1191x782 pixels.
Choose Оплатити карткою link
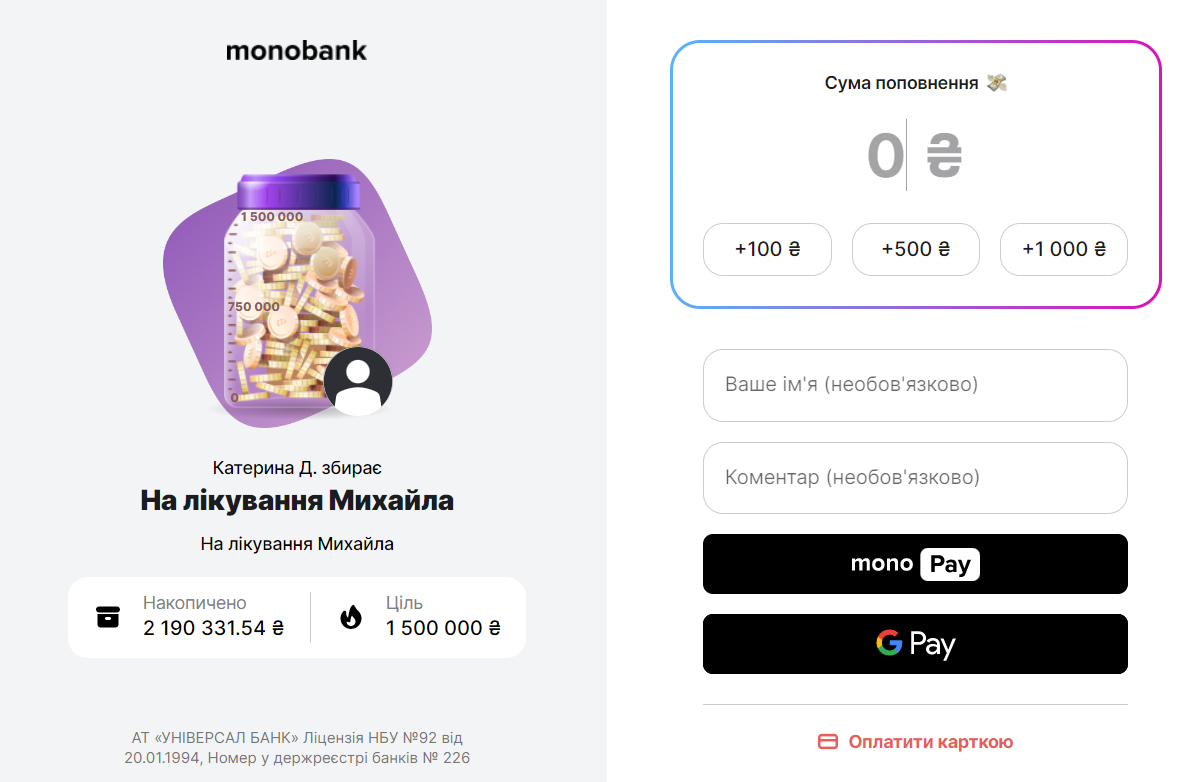(x=930, y=742)
